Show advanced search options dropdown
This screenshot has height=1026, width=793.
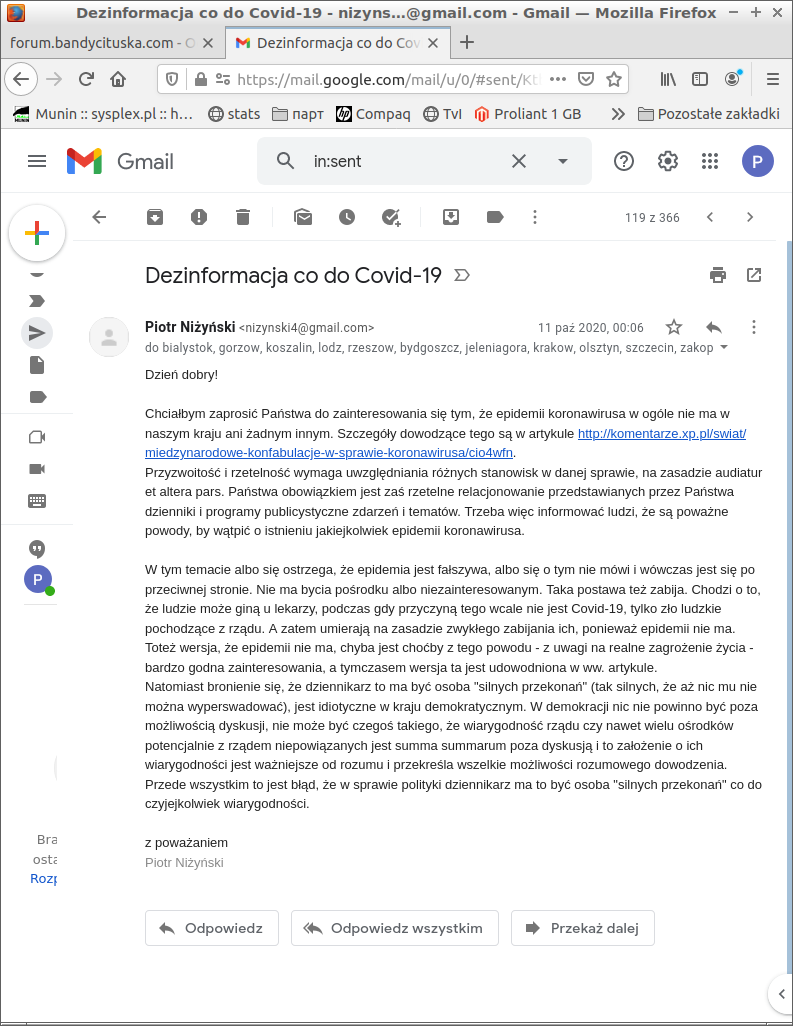click(x=563, y=161)
